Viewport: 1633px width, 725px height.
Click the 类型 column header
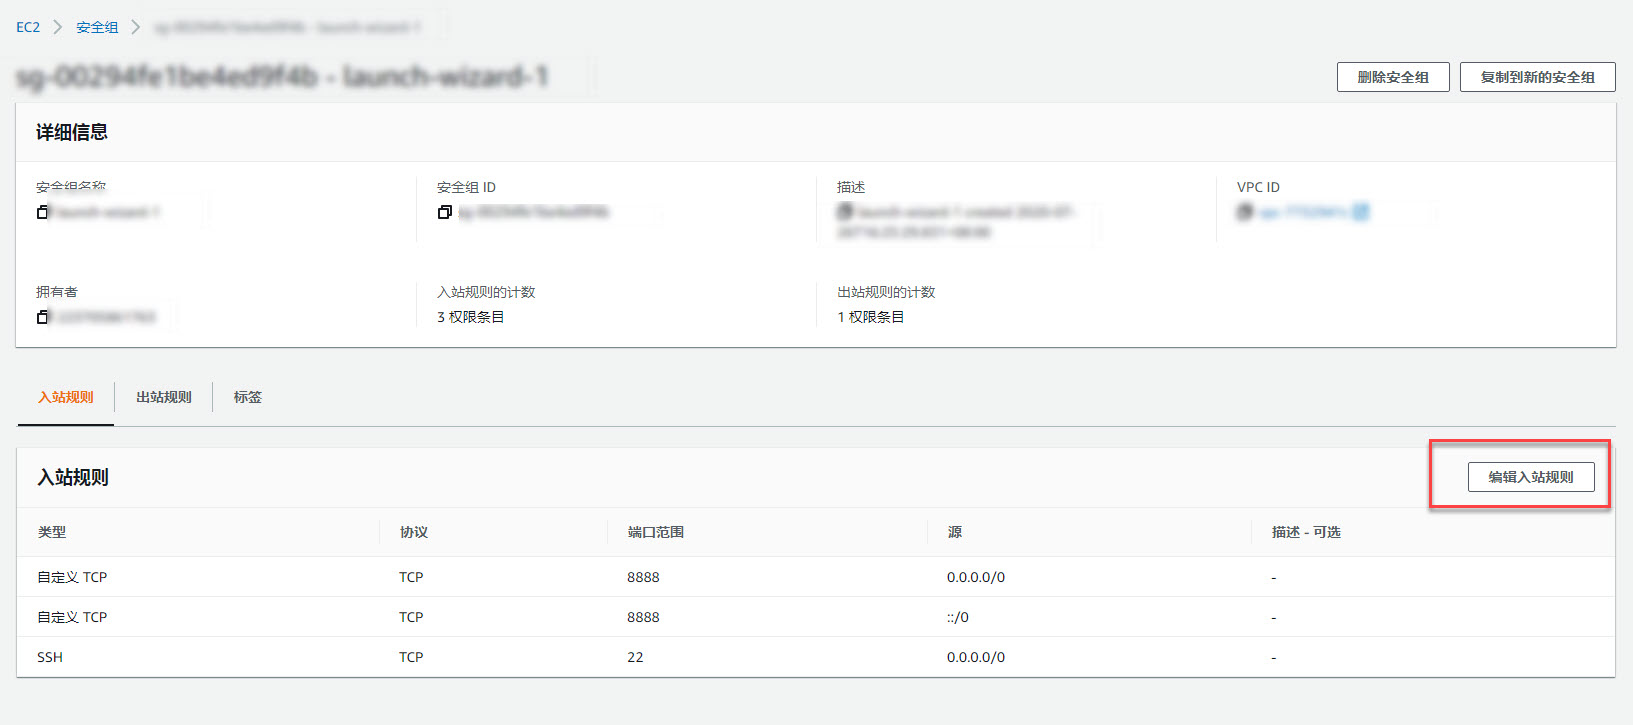pyautogui.click(x=52, y=532)
